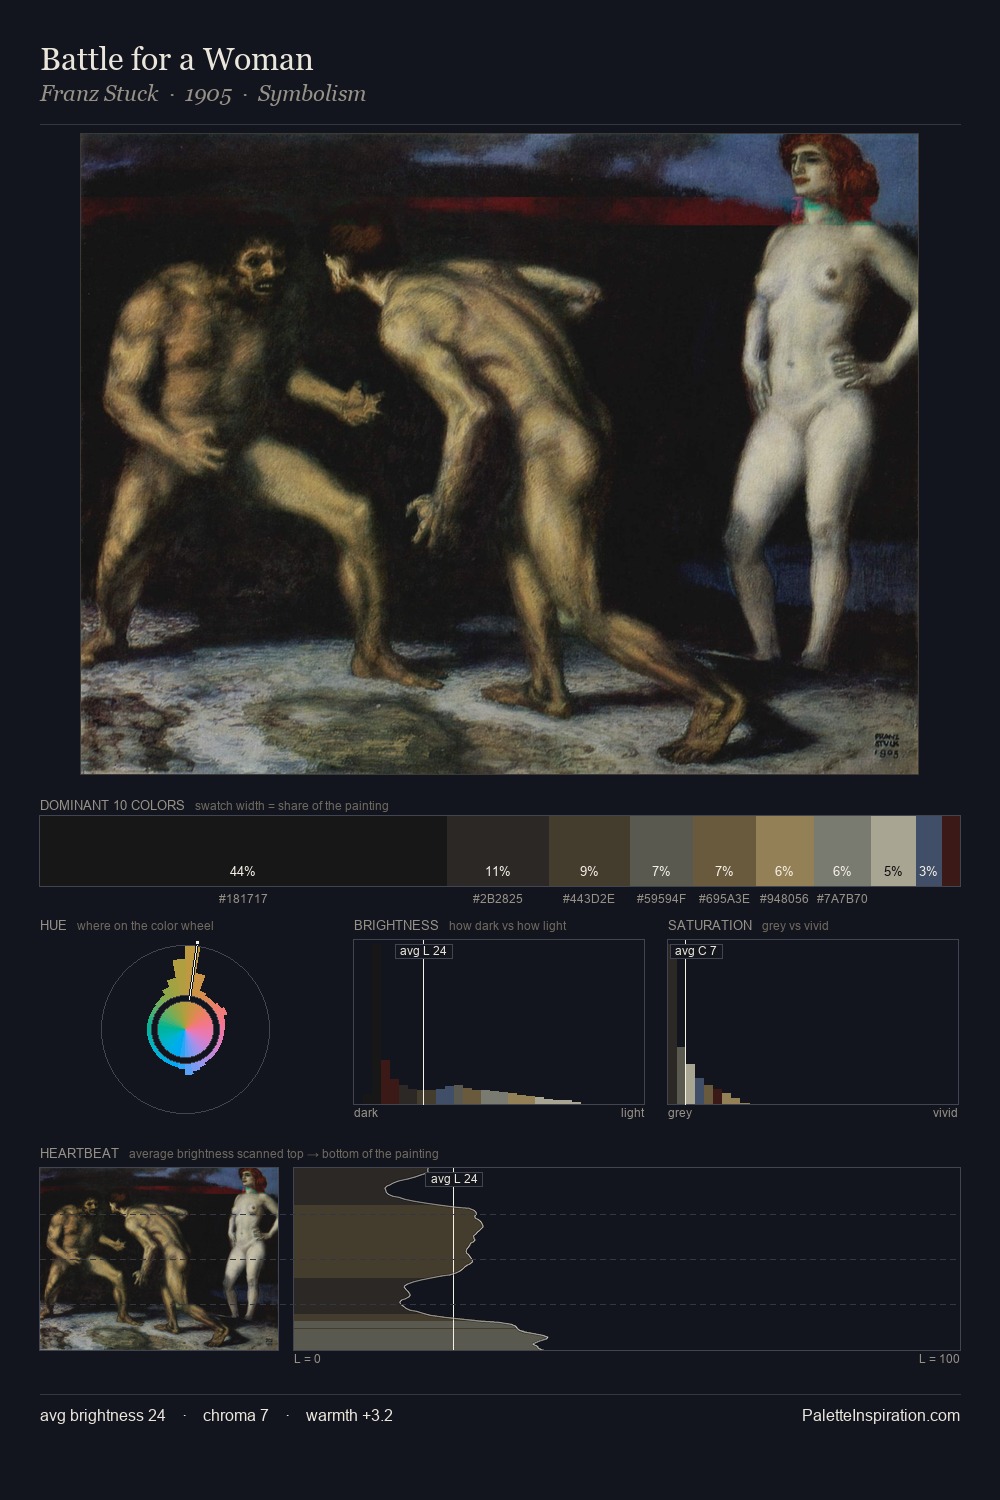Click the artist name Franz Stuck

pos(99,94)
